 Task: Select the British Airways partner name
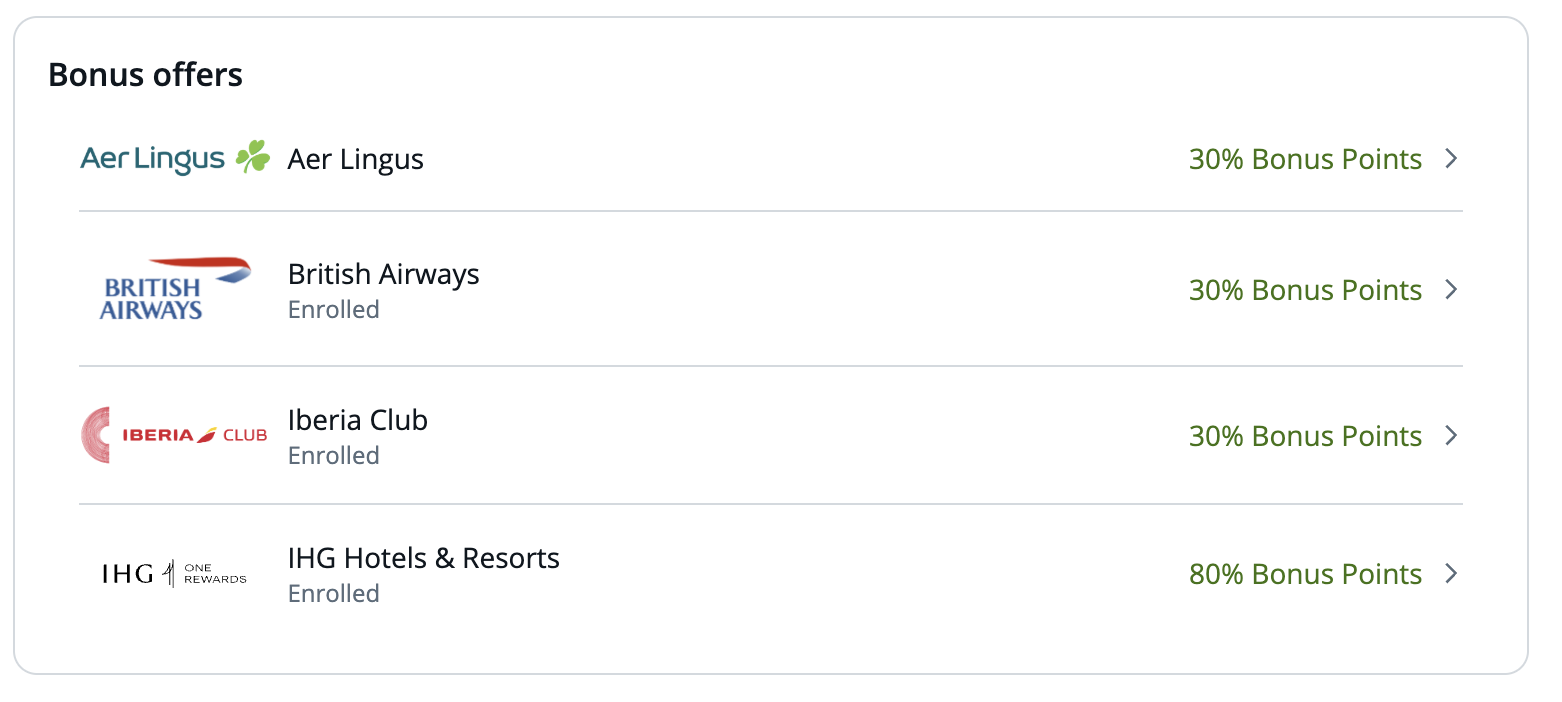pos(383,275)
